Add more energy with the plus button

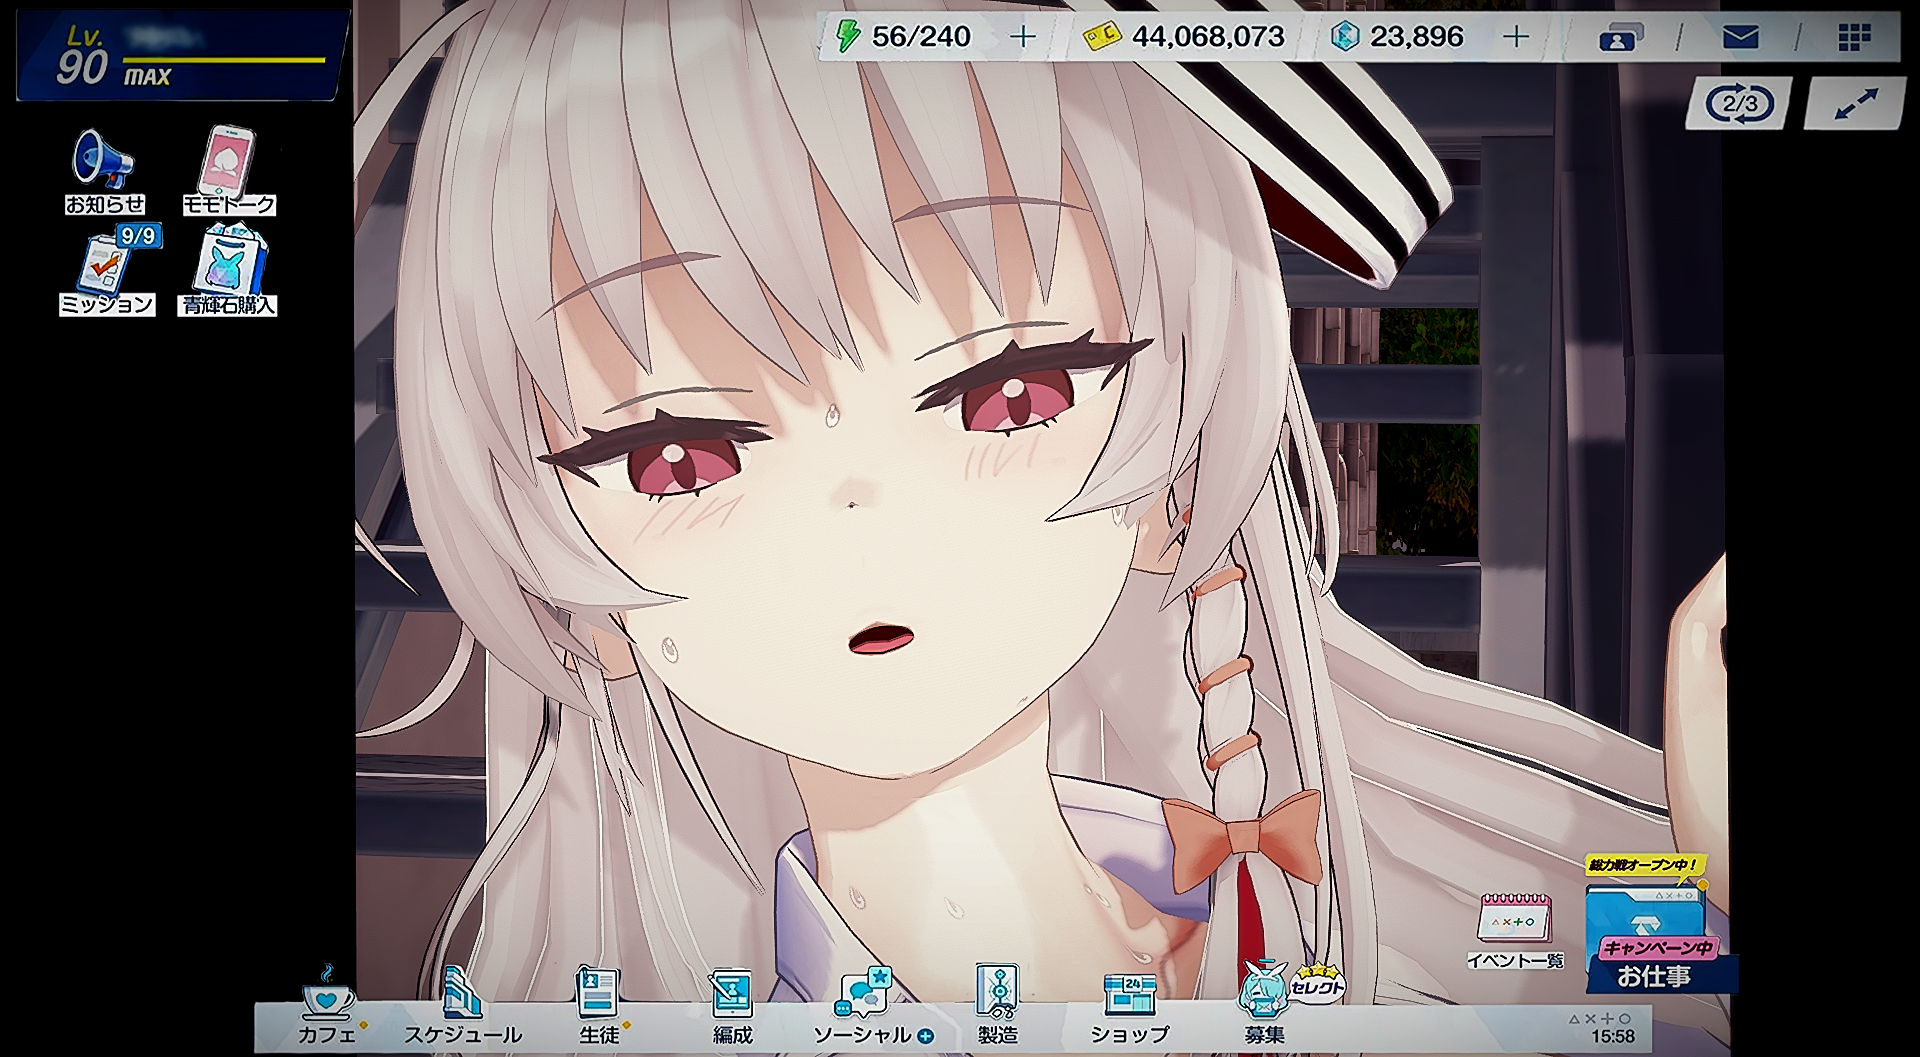[x=1022, y=37]
